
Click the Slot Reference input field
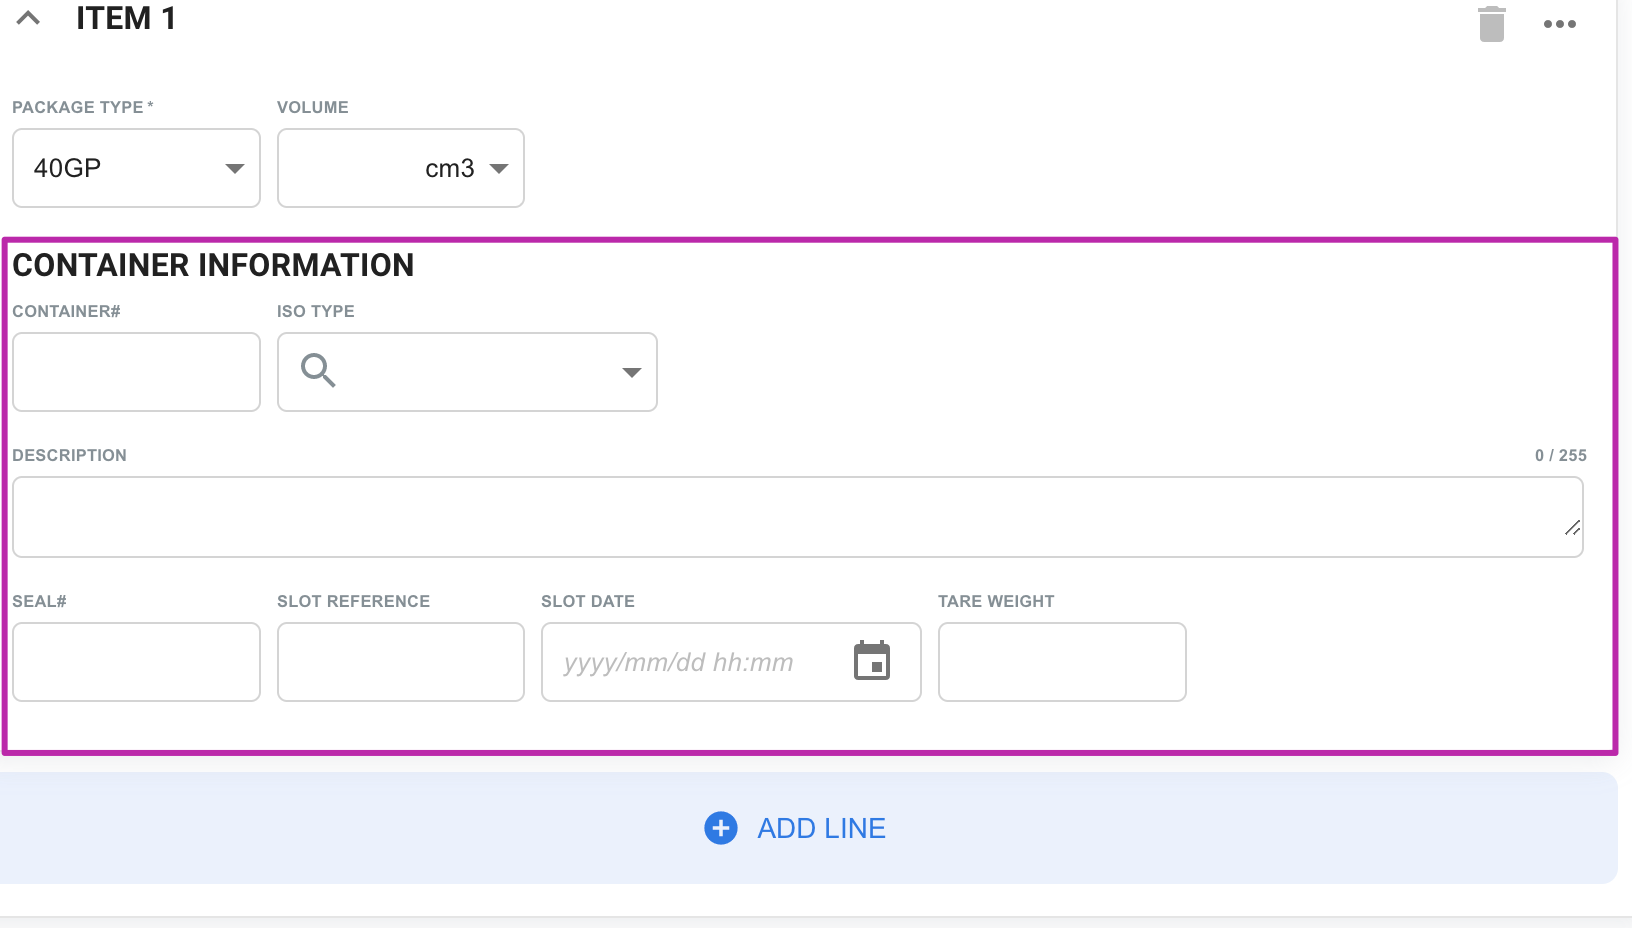pyautogui.click(x=400, y=662)
